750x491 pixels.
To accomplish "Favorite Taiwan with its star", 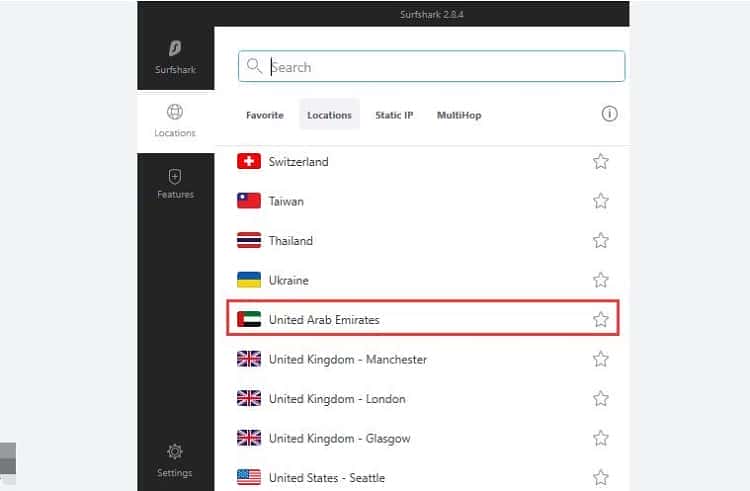I will coord(601,201).
